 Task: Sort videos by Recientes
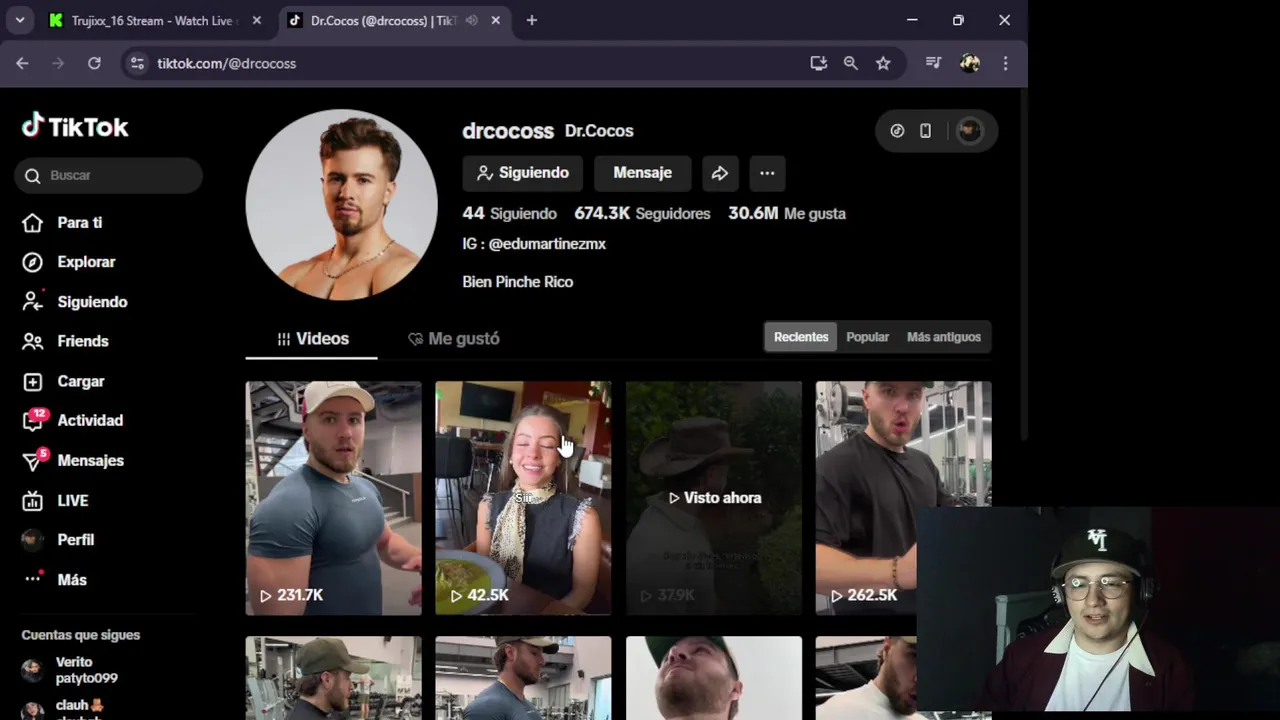(801, 337)
